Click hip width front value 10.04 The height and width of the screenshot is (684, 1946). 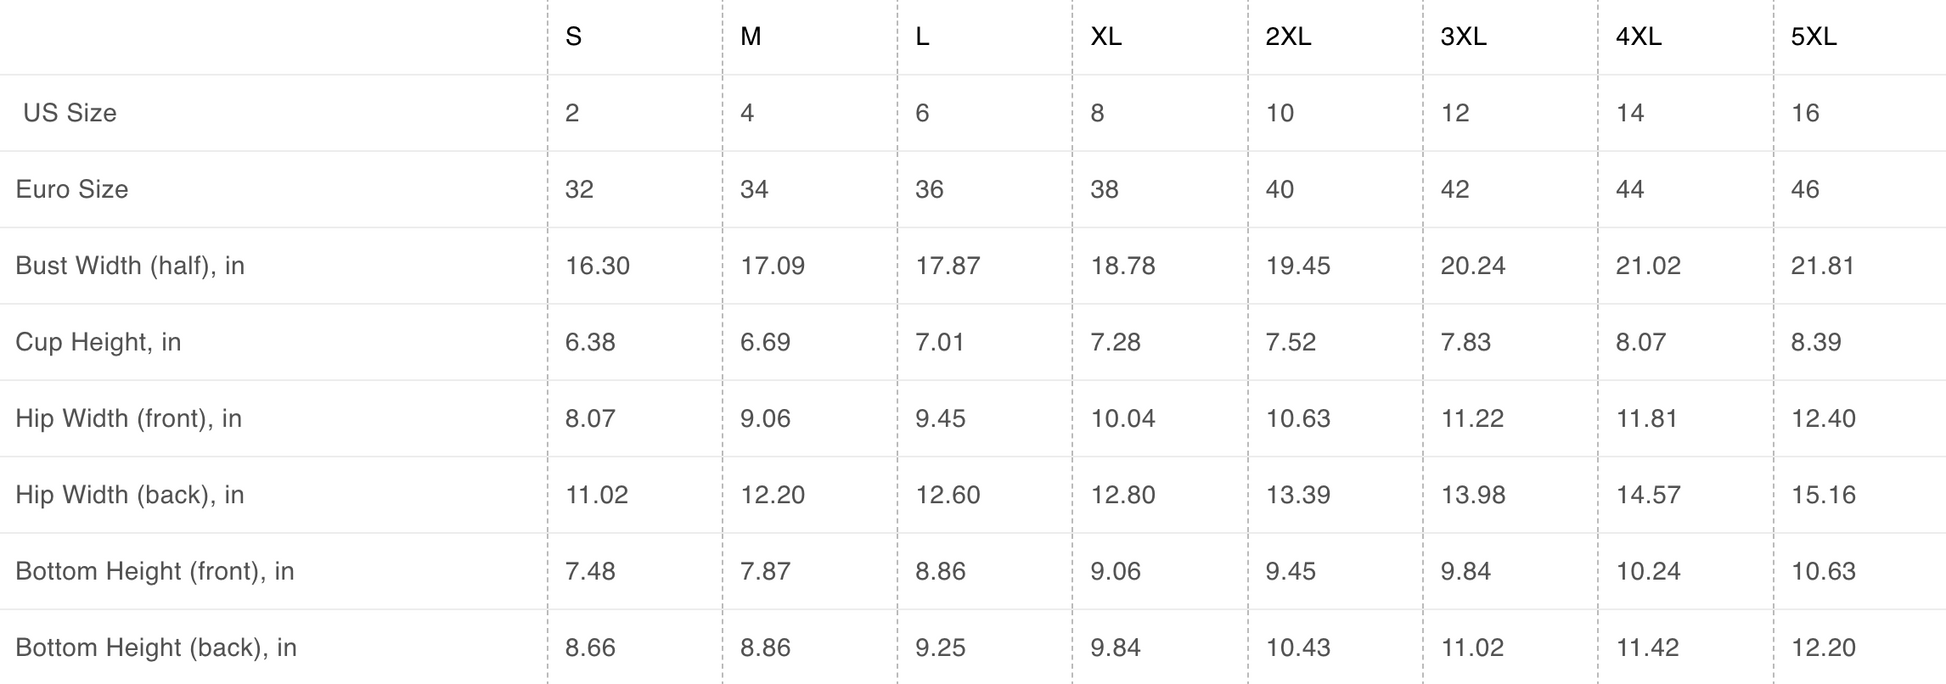pyautogui.click(x=1123, y=418)
